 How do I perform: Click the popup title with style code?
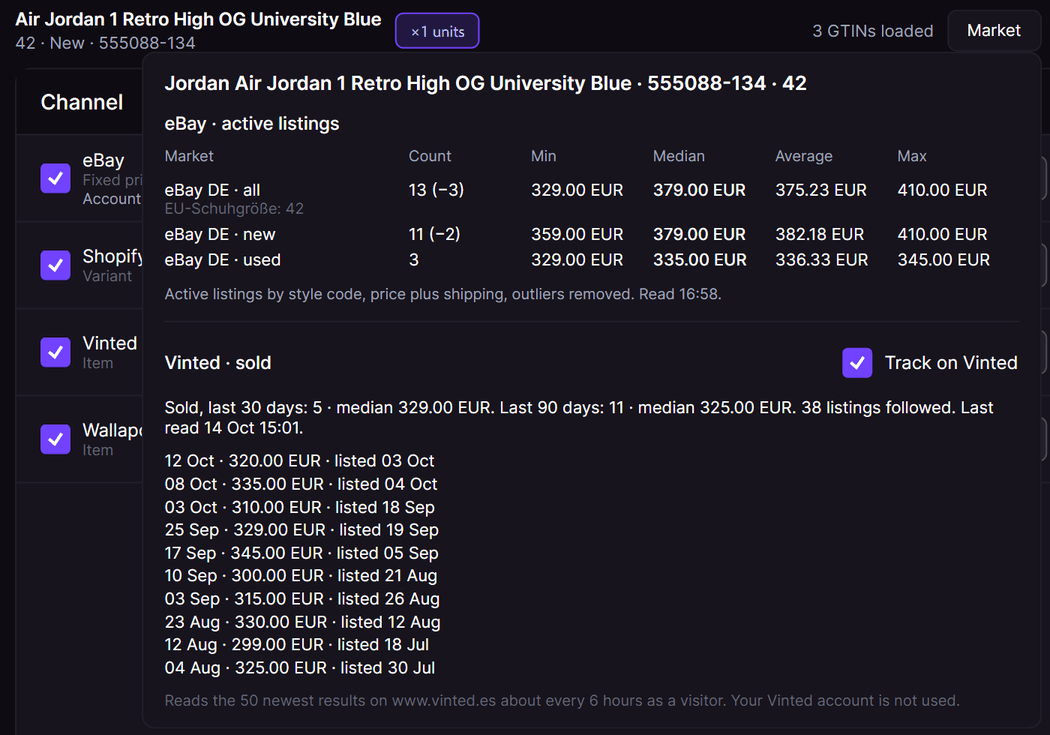[x=485, y=83]
